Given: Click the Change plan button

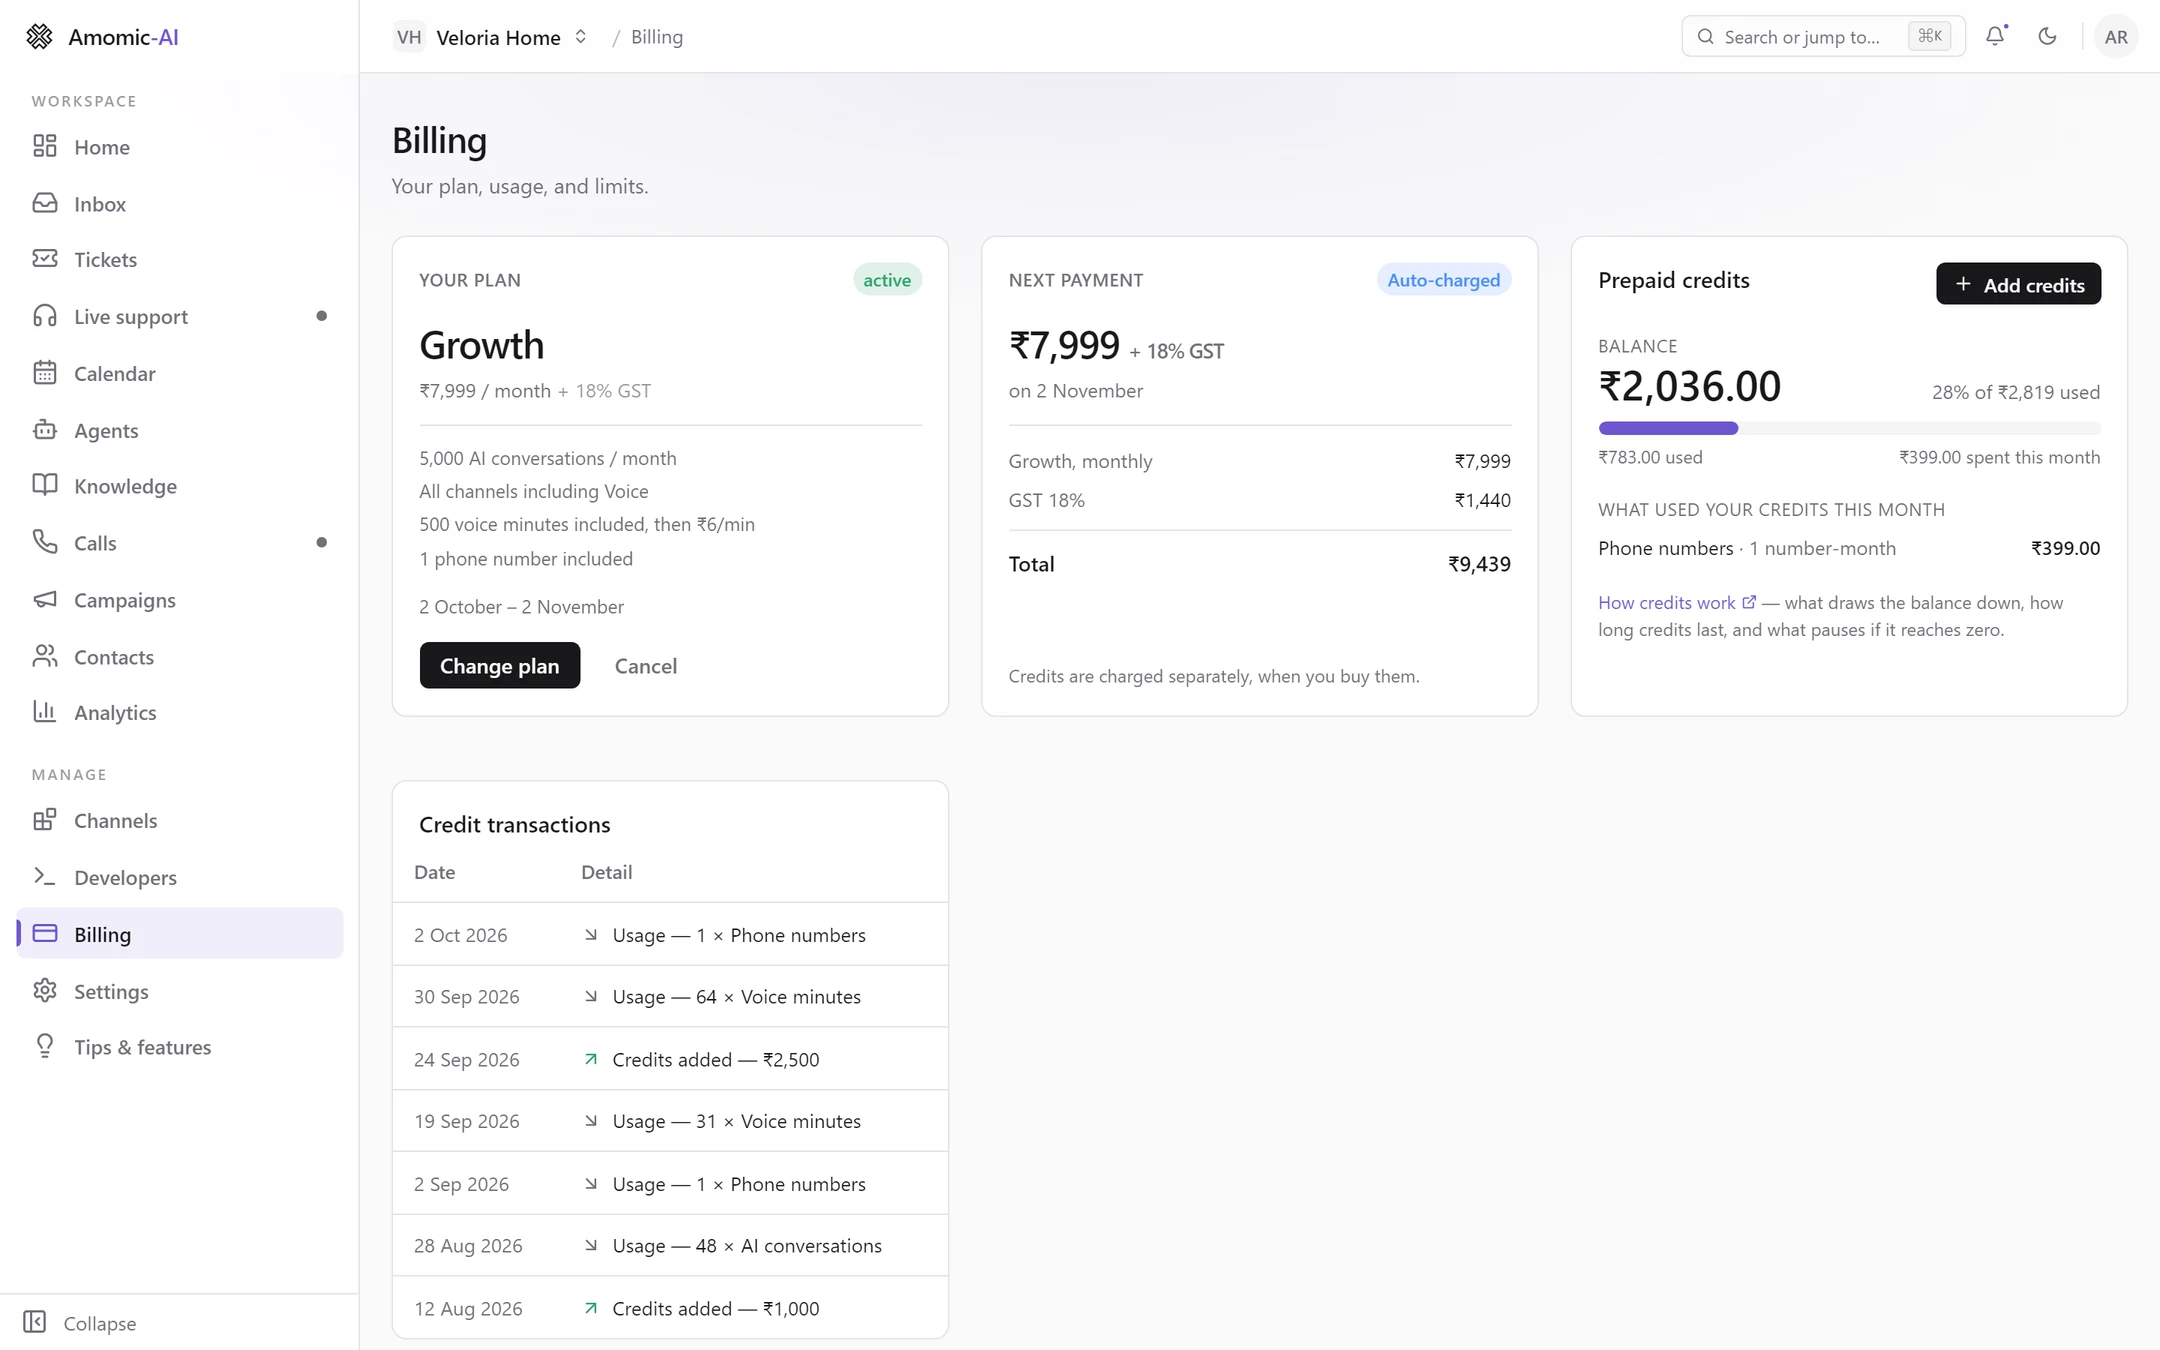Looking at the screenshot, I should pos(499,665).
